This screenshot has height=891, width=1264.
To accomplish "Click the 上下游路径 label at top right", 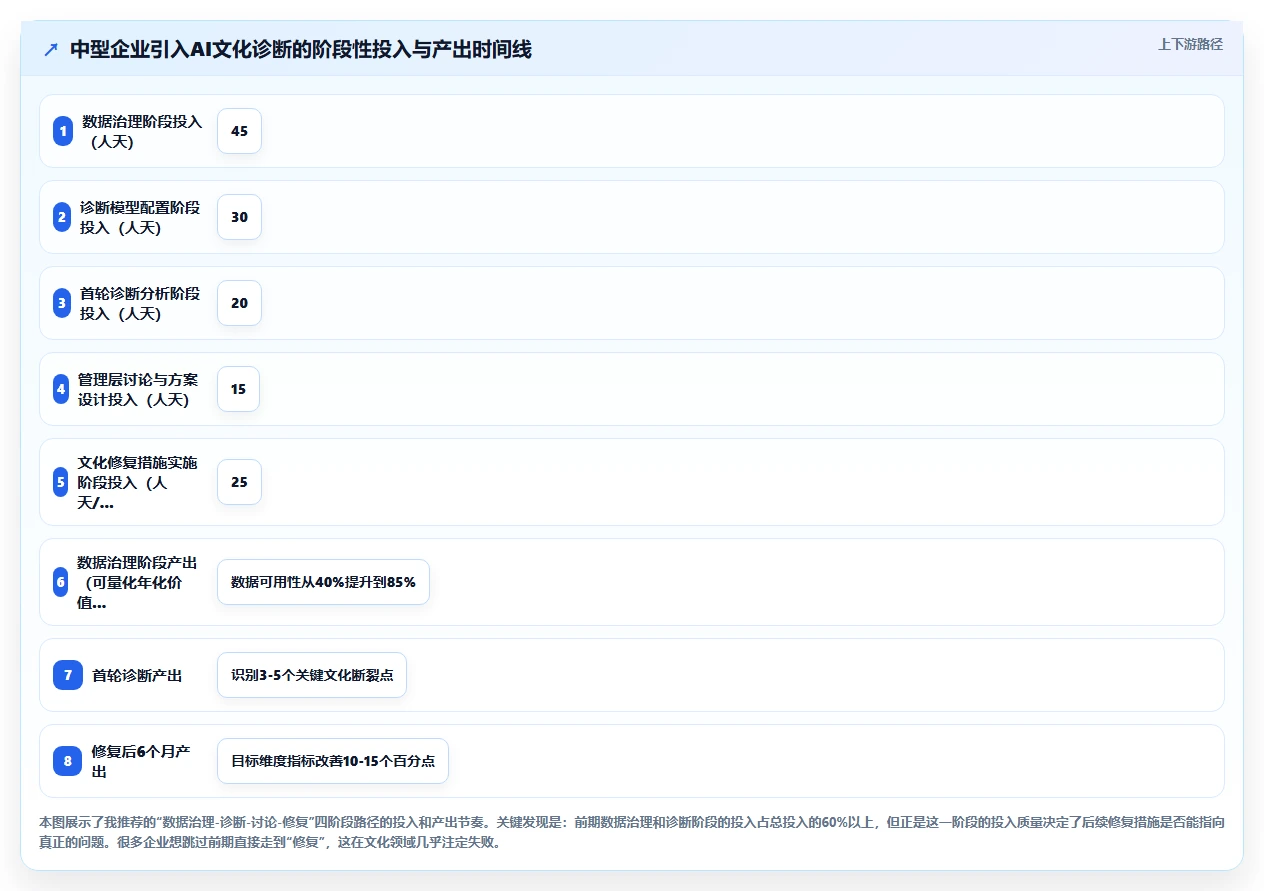I will coord(1190,44).
